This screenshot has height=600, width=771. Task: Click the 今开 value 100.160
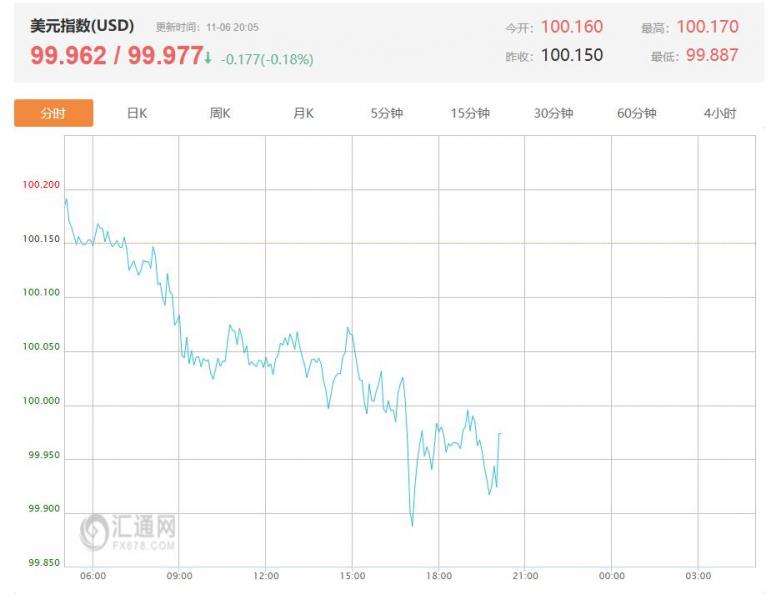point(572,27)
